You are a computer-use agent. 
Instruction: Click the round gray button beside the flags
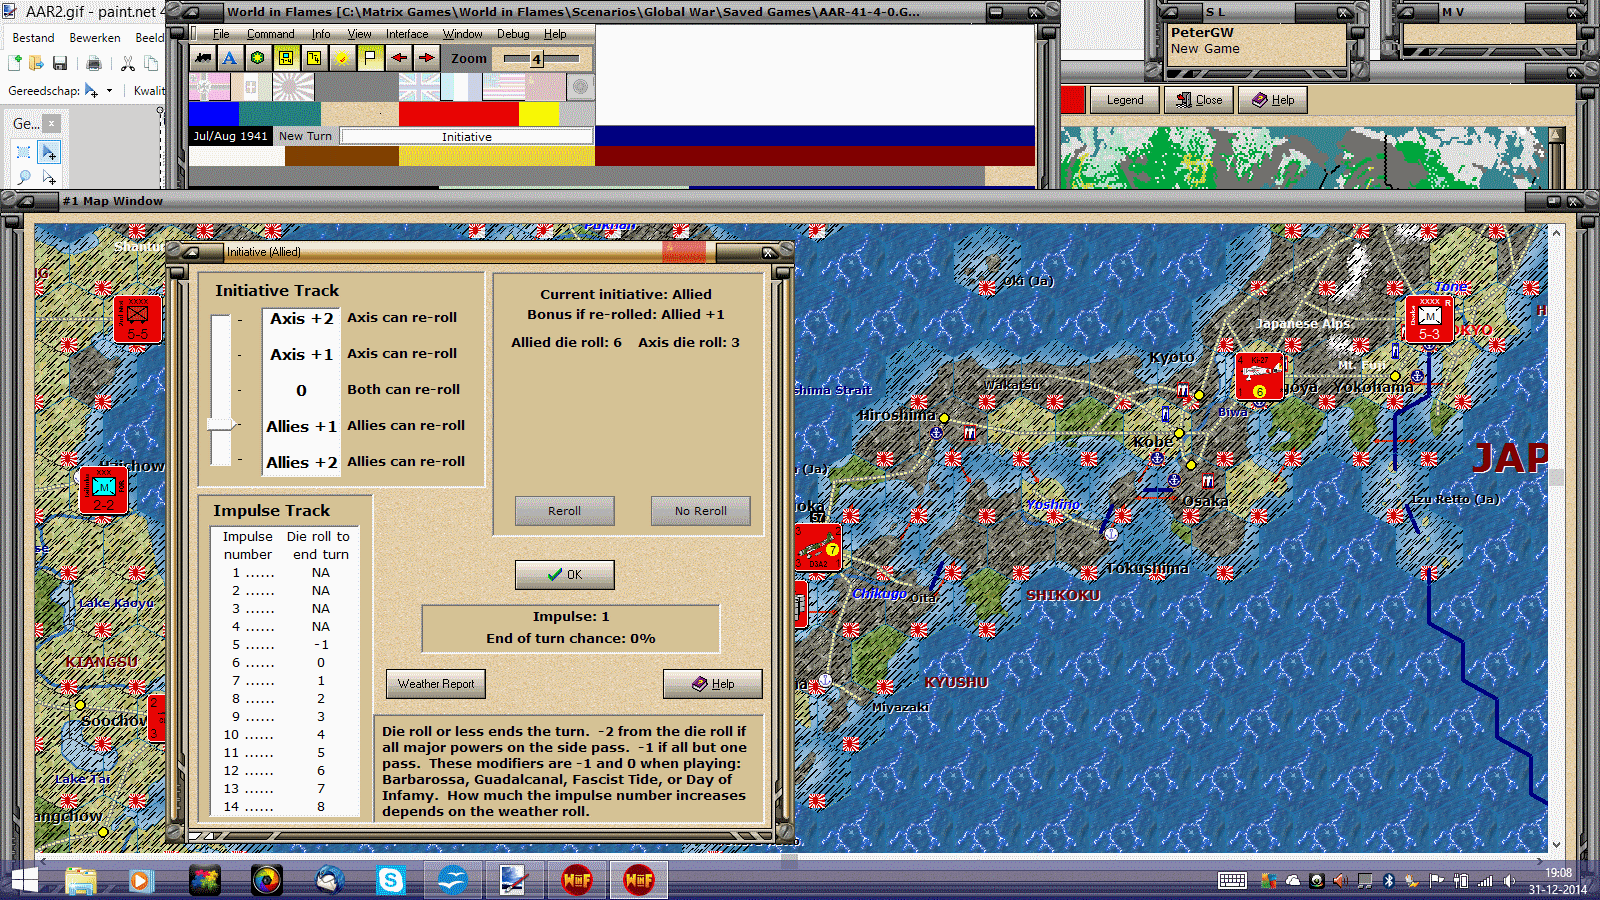pyautogui.click(x=580, y=87)
